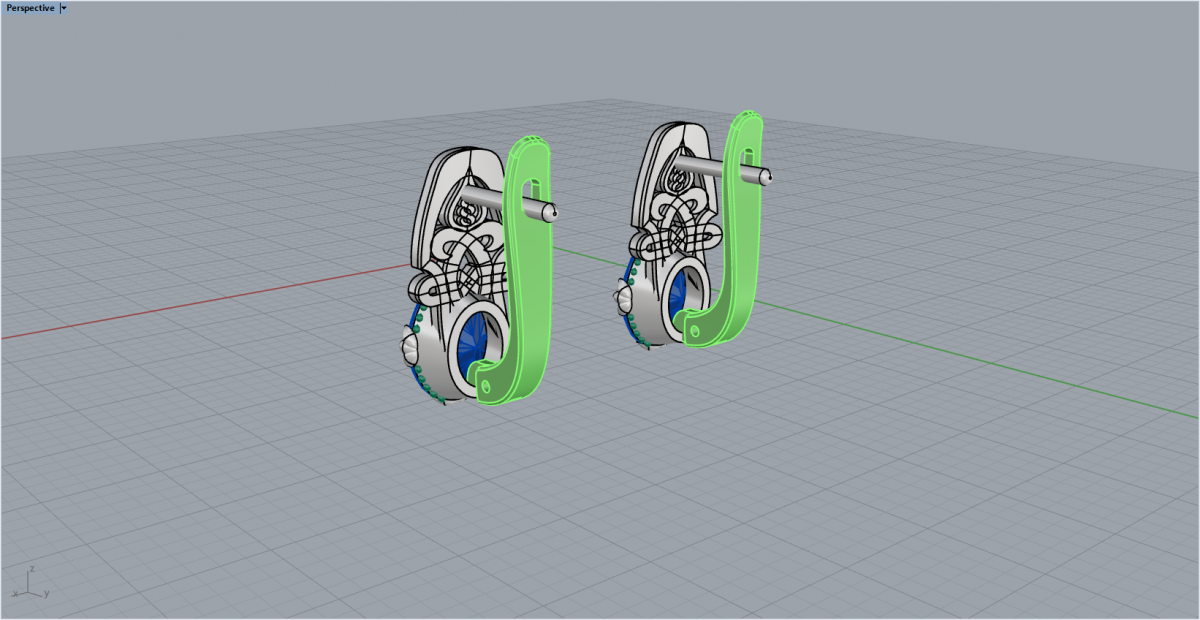The width and height of the screenshot is (1200, 620).
Task: Open the Perspective viewport dropdown arrow
Action: [x=64, y=7]
